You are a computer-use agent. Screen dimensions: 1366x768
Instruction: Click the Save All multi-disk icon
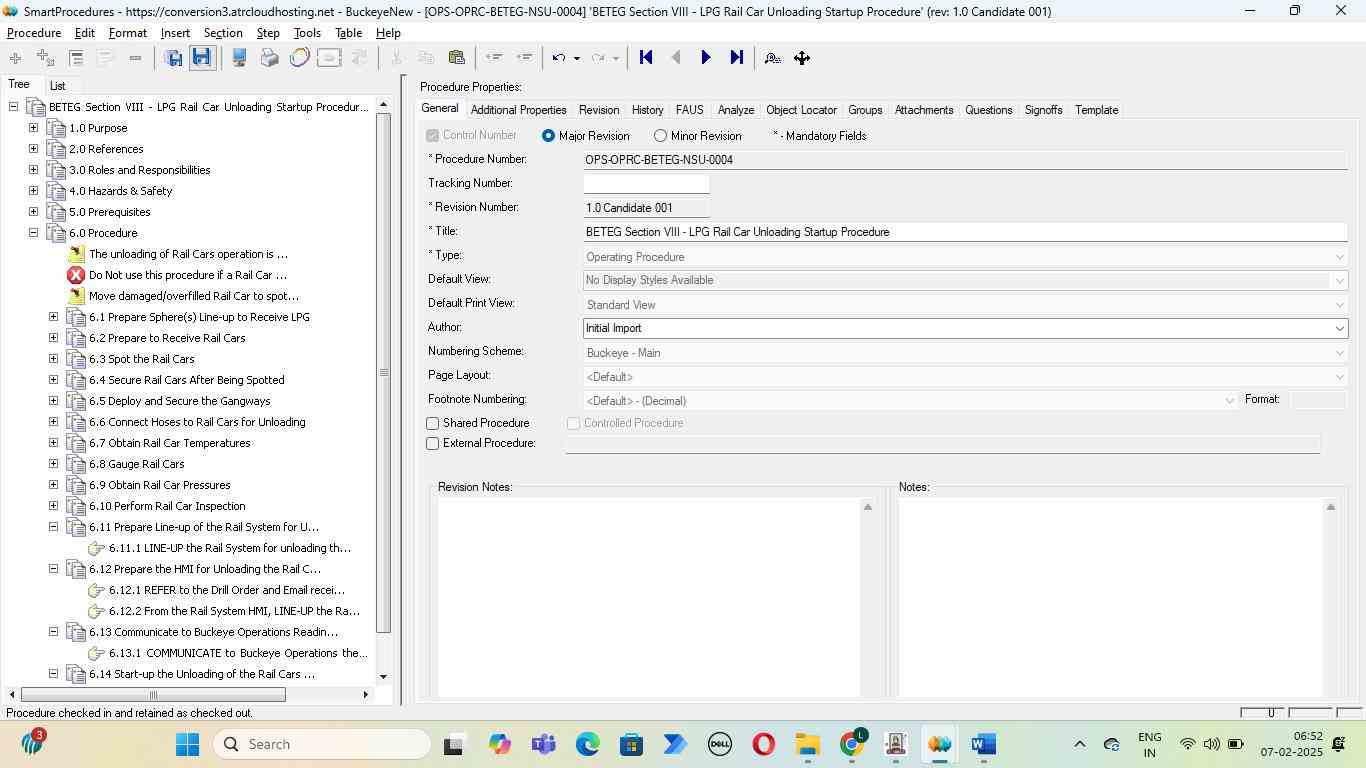[x=173, y=58]
